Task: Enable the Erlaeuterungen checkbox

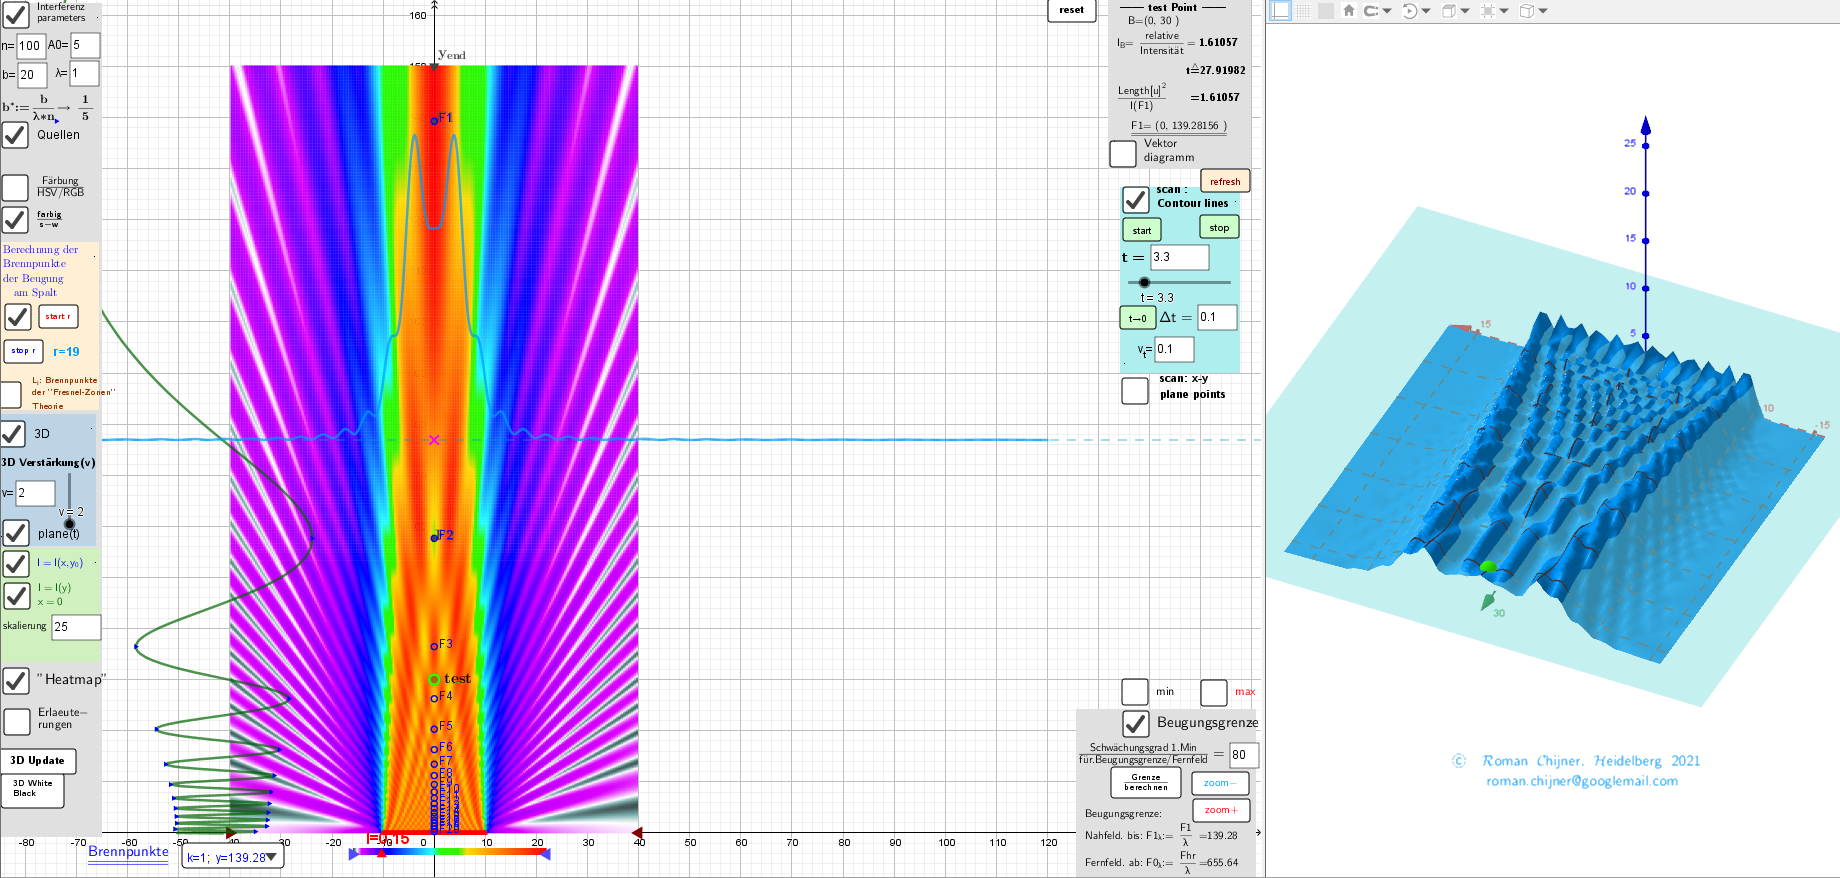Action: point(17,721)
